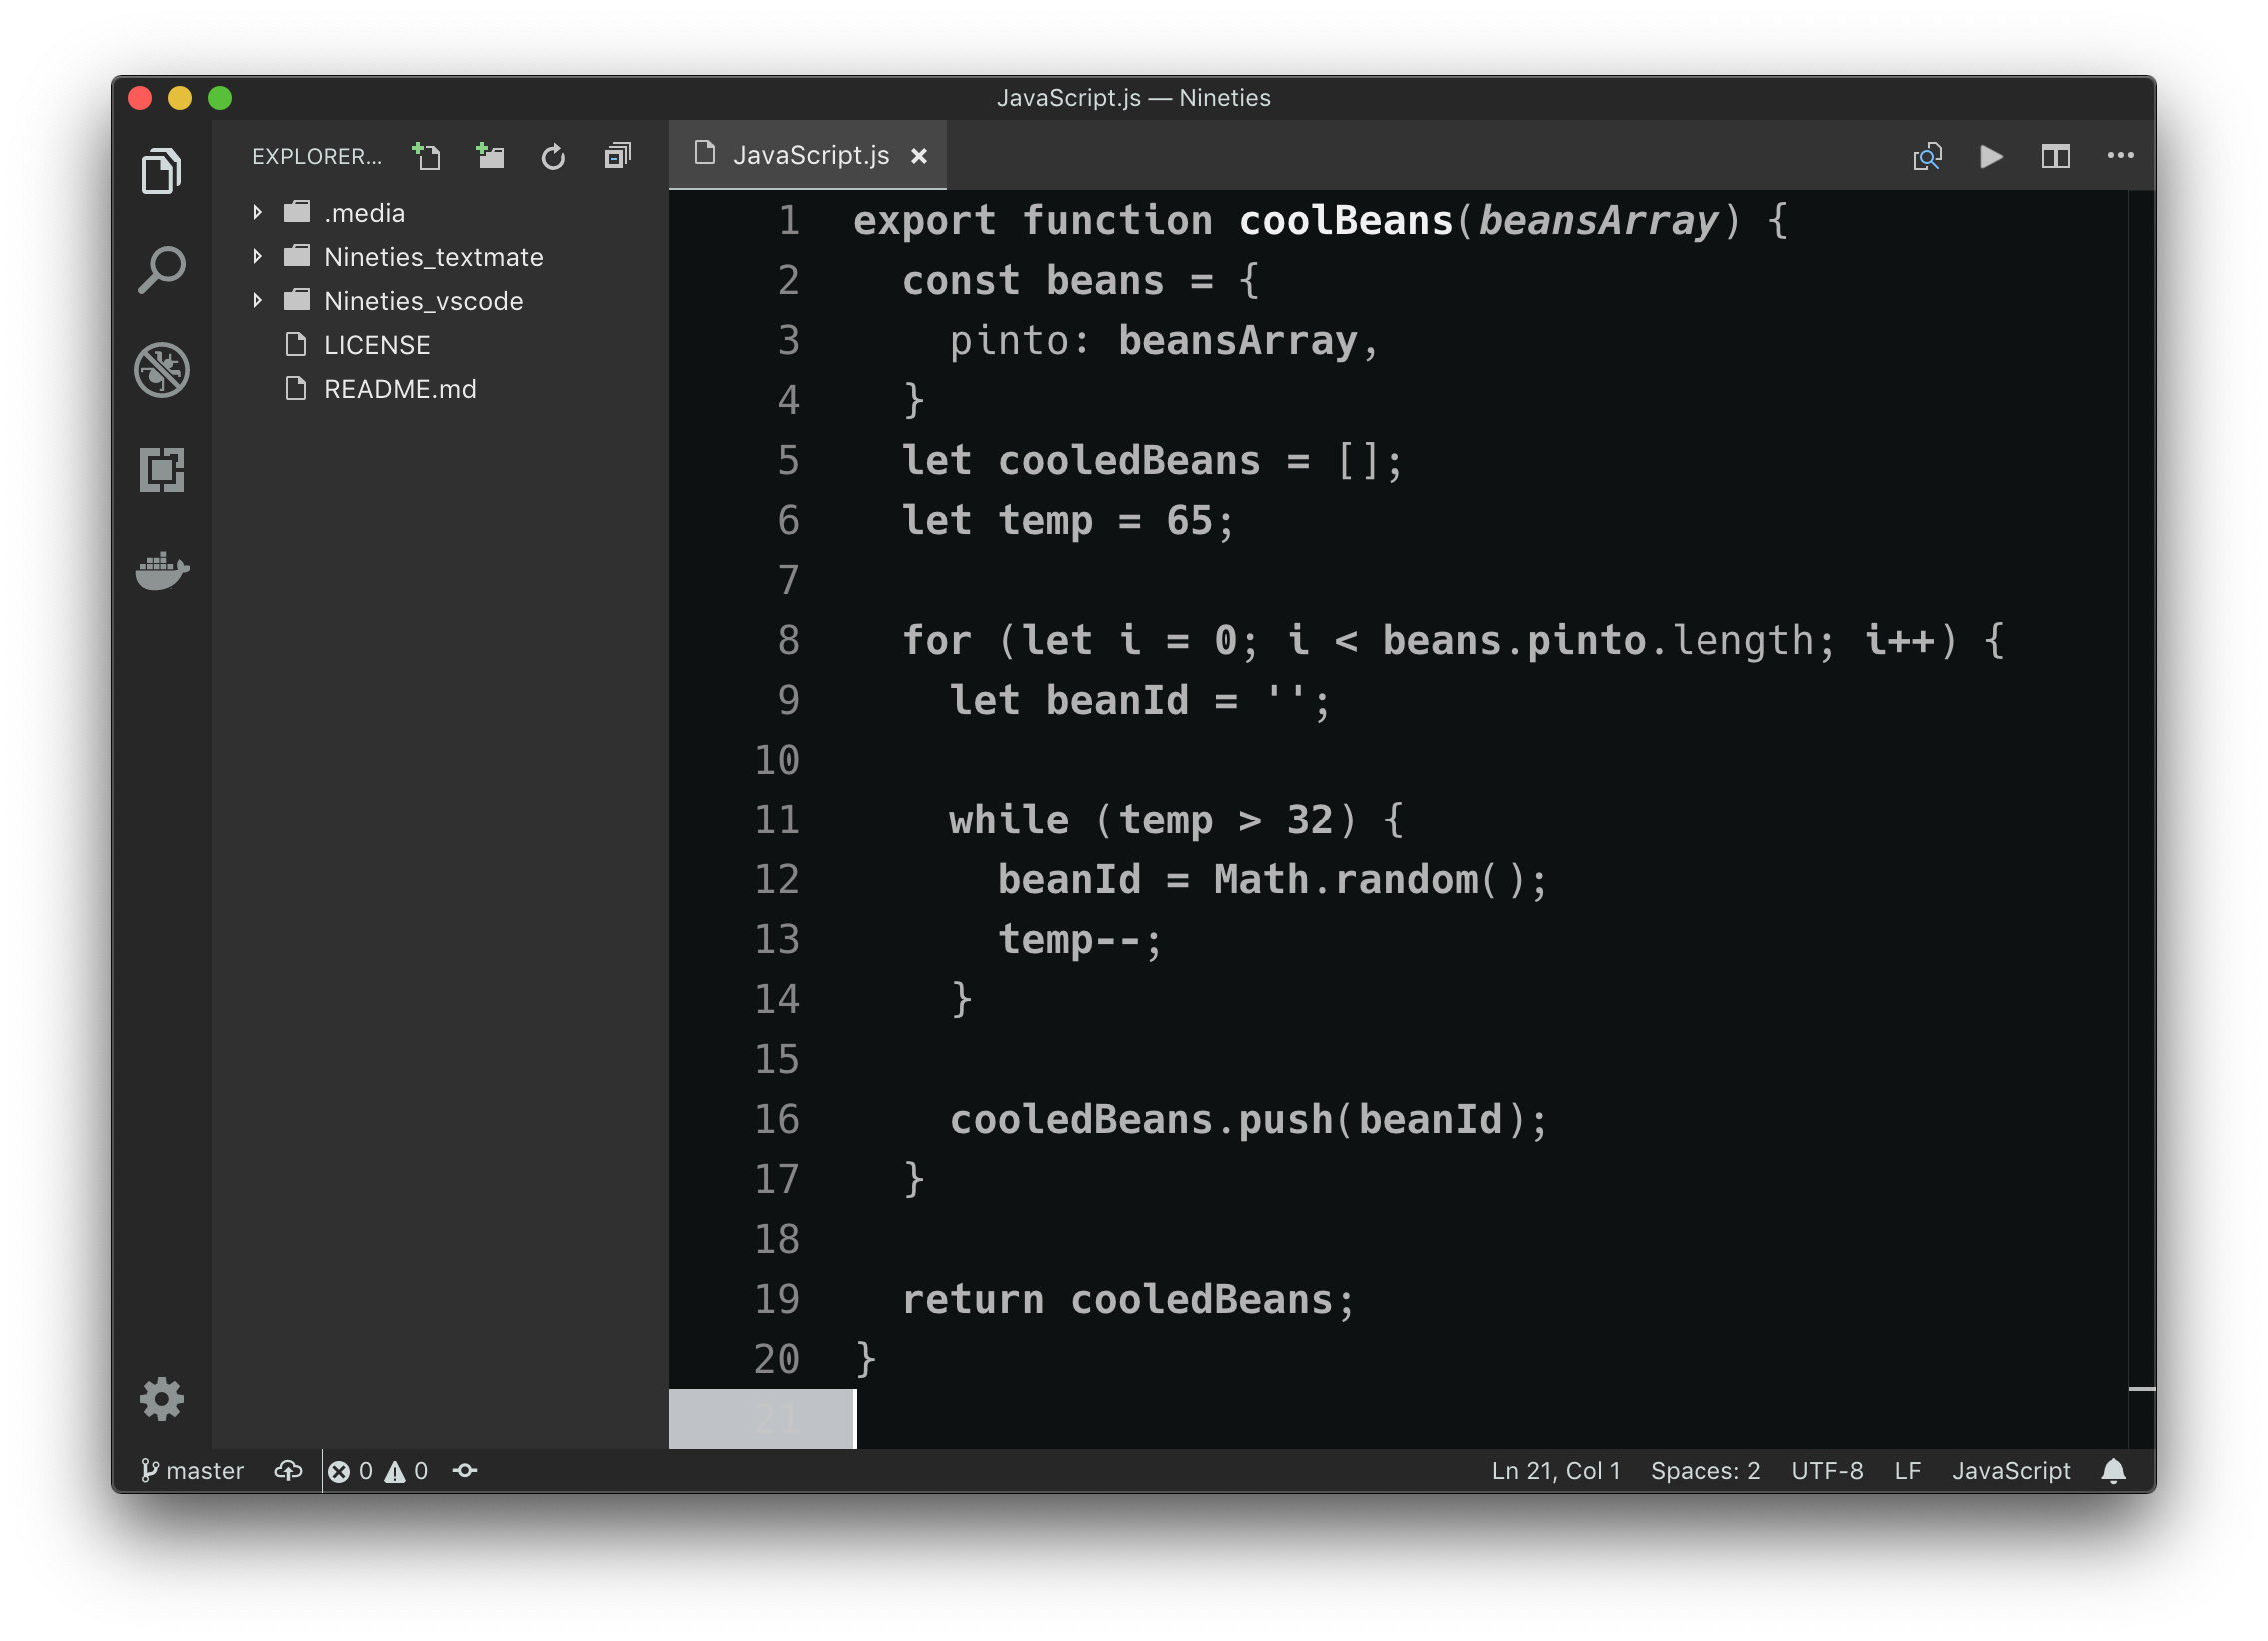Toggle the Explorer sidebar via the files icon
The image size is (2268, 1641).
[x=161, y=171]
